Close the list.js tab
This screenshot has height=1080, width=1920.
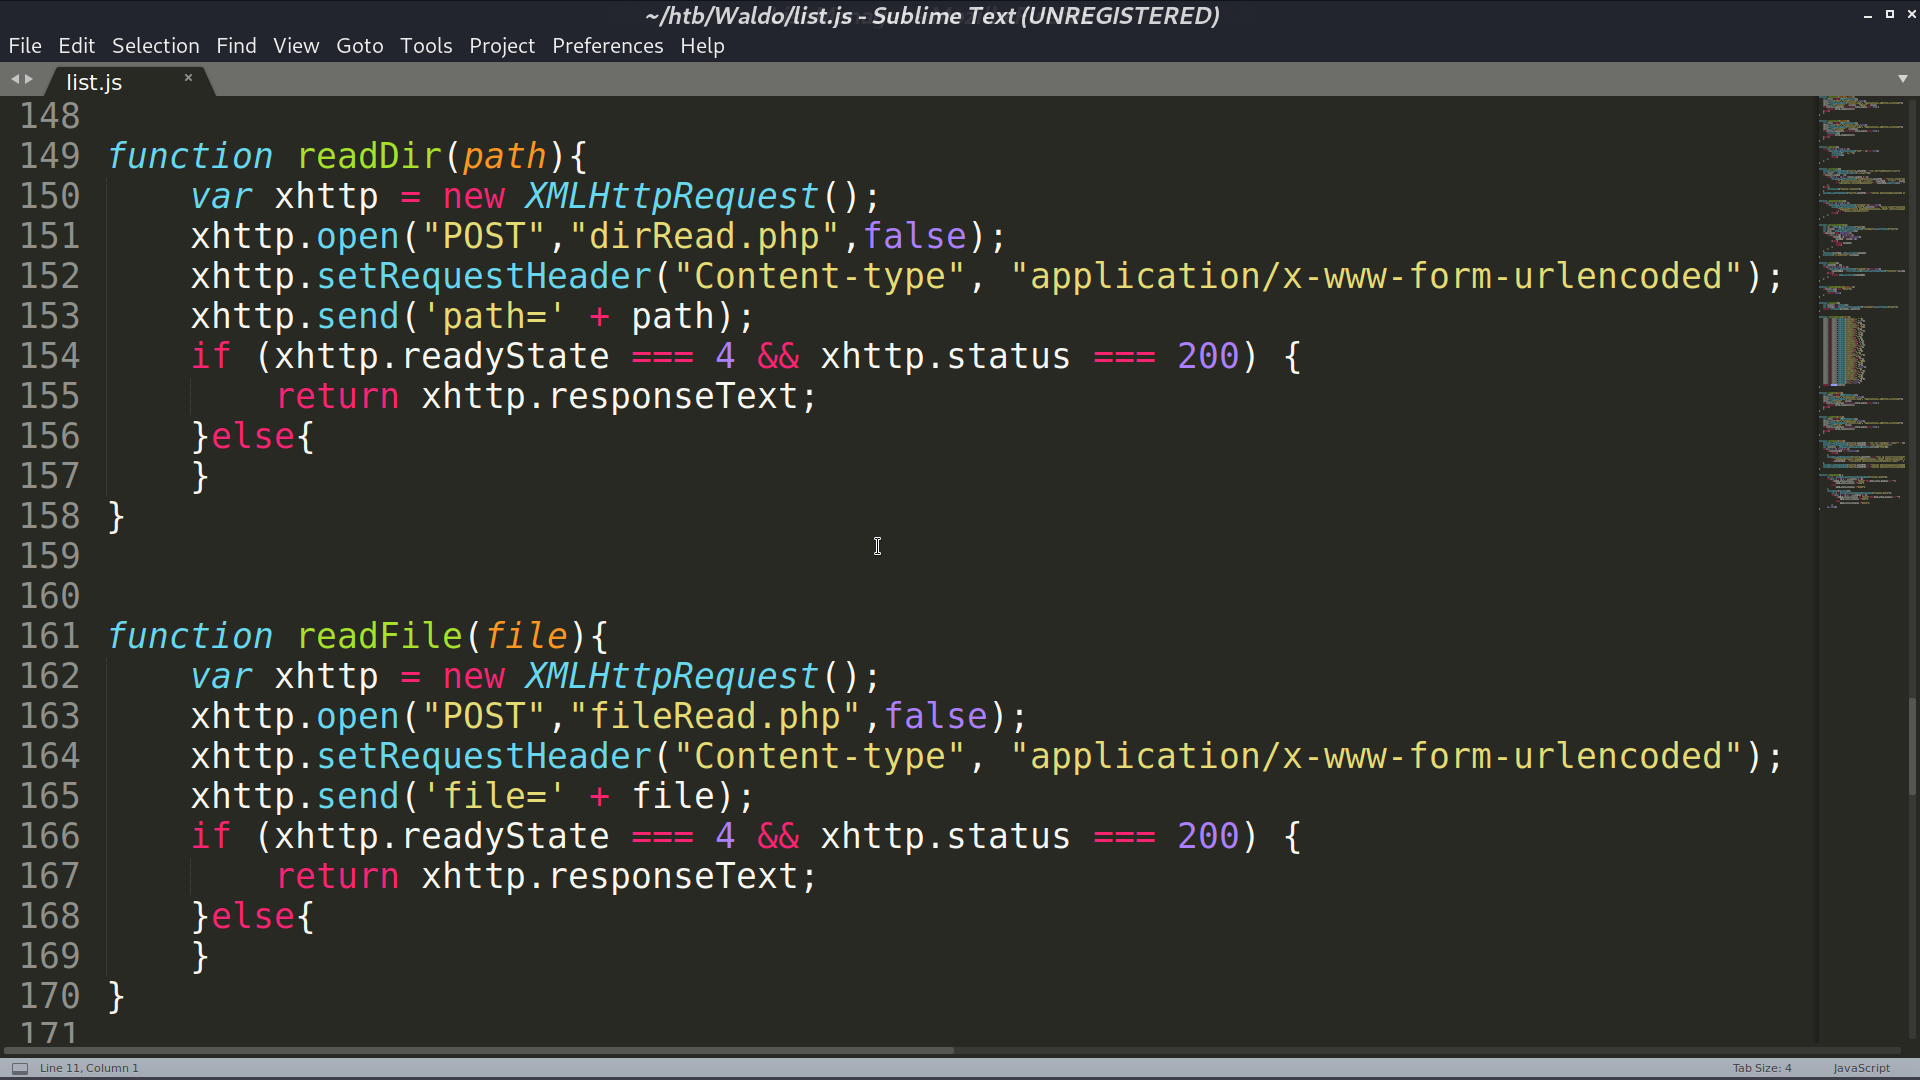tap(188, 78)
